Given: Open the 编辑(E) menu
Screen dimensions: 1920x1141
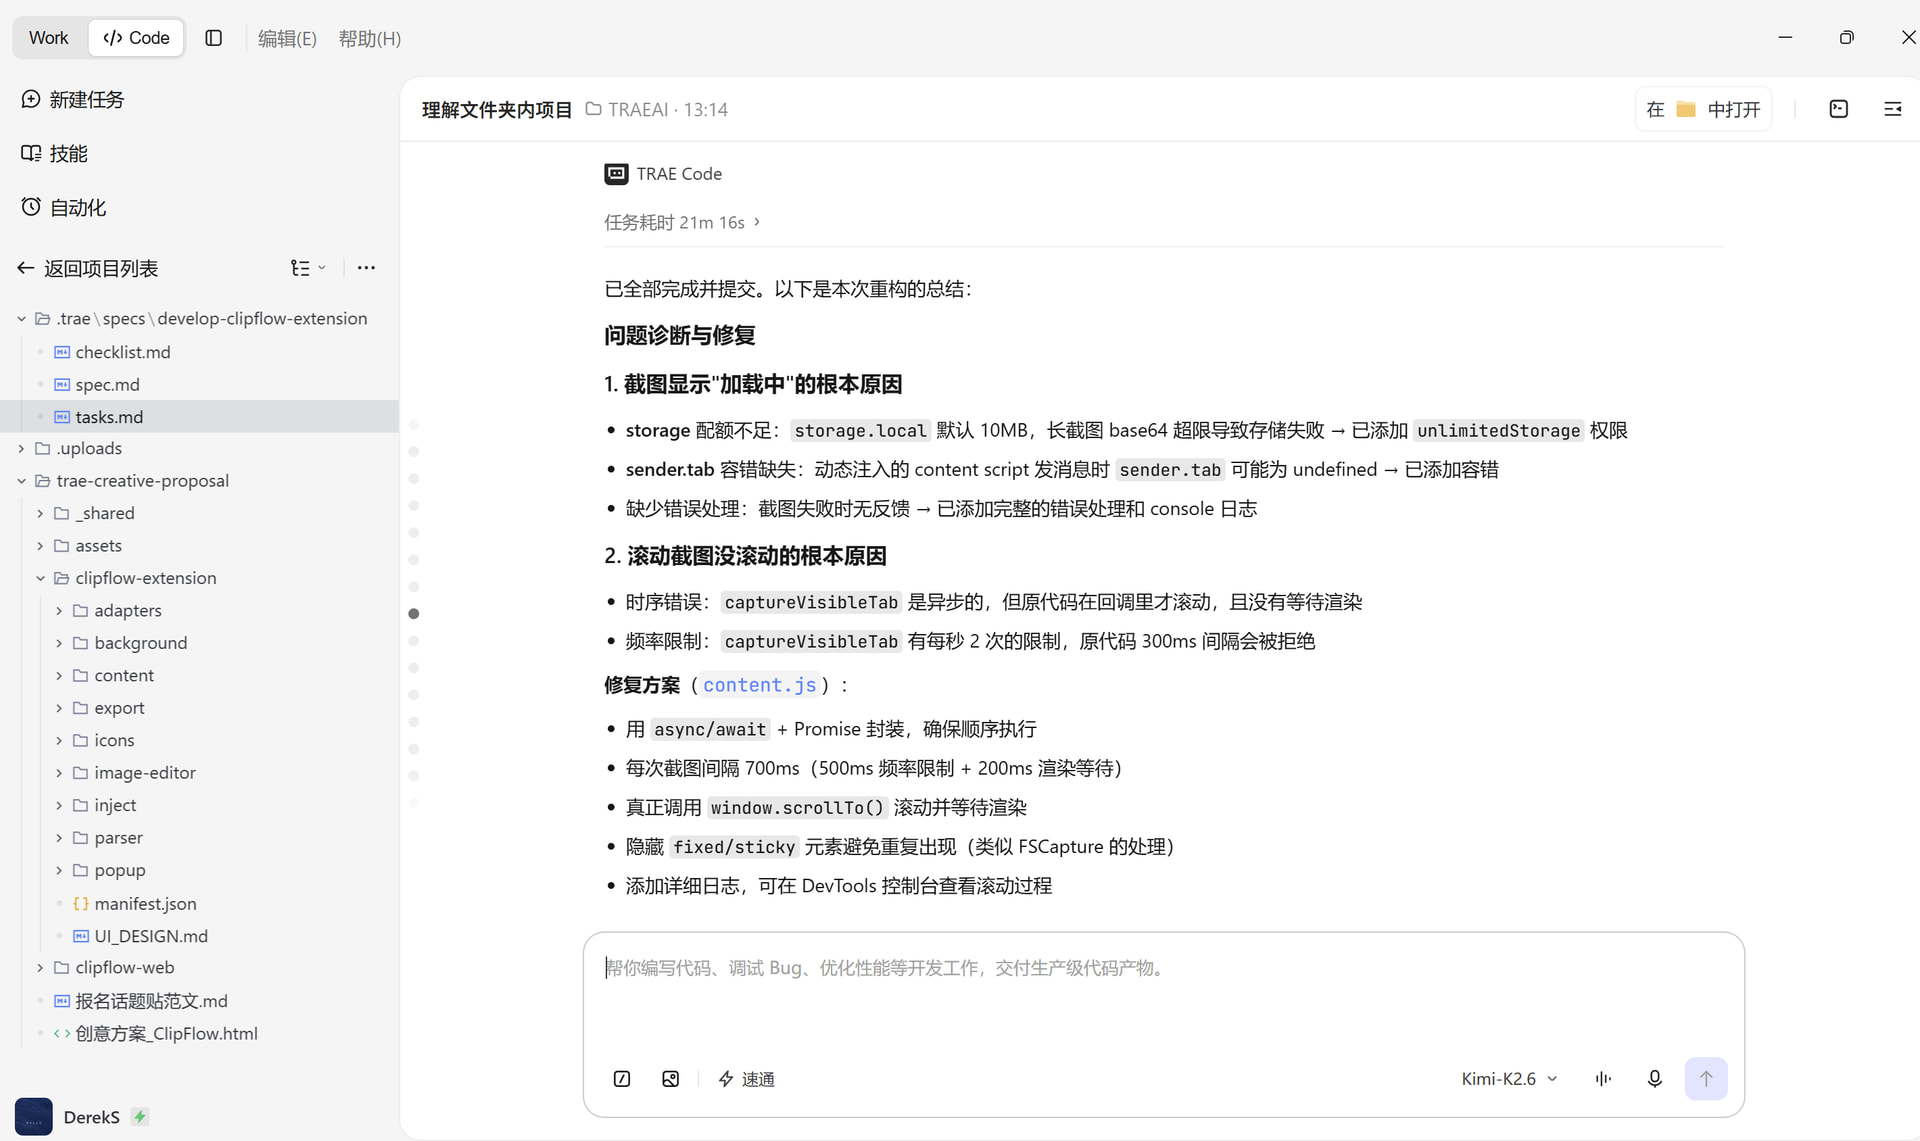Looking at the screenshot, I should tap(287, 38).
